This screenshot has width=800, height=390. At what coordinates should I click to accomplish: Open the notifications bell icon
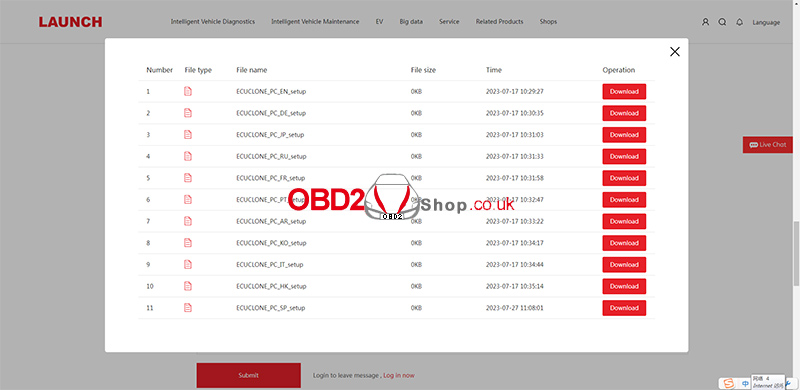tap(739, 22)
